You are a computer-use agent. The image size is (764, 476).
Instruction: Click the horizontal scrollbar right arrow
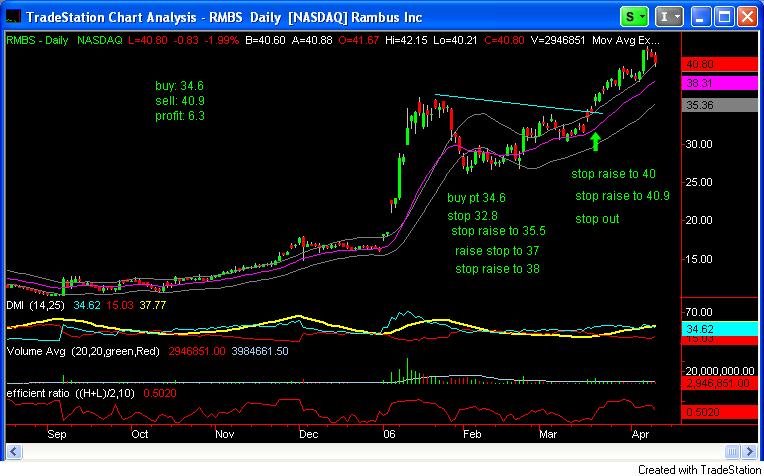point(750,451)
